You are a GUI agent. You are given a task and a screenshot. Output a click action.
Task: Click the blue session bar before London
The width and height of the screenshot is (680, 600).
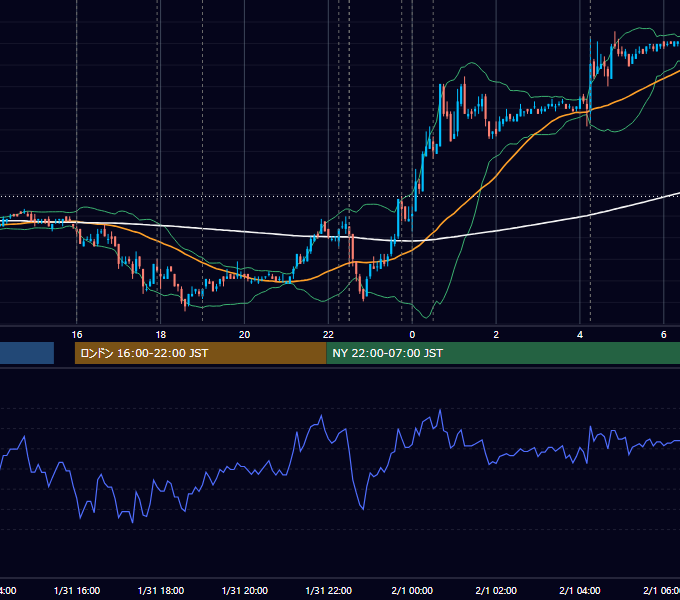click(27, 353)
